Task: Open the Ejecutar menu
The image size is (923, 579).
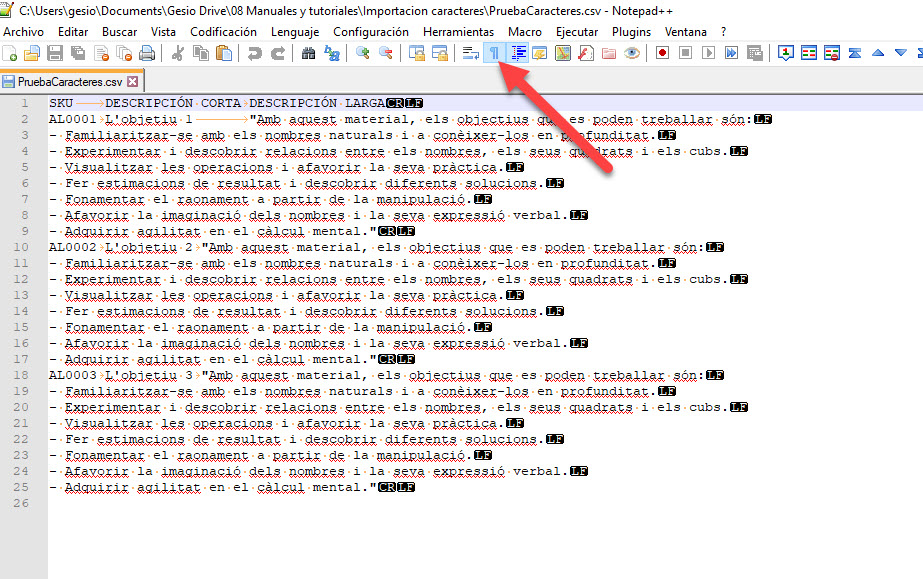Action: pos(577,32)
